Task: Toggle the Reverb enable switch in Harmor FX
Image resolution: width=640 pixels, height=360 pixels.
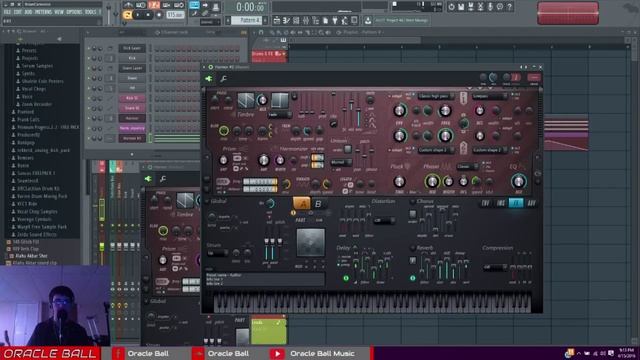Action: (413, 248)
